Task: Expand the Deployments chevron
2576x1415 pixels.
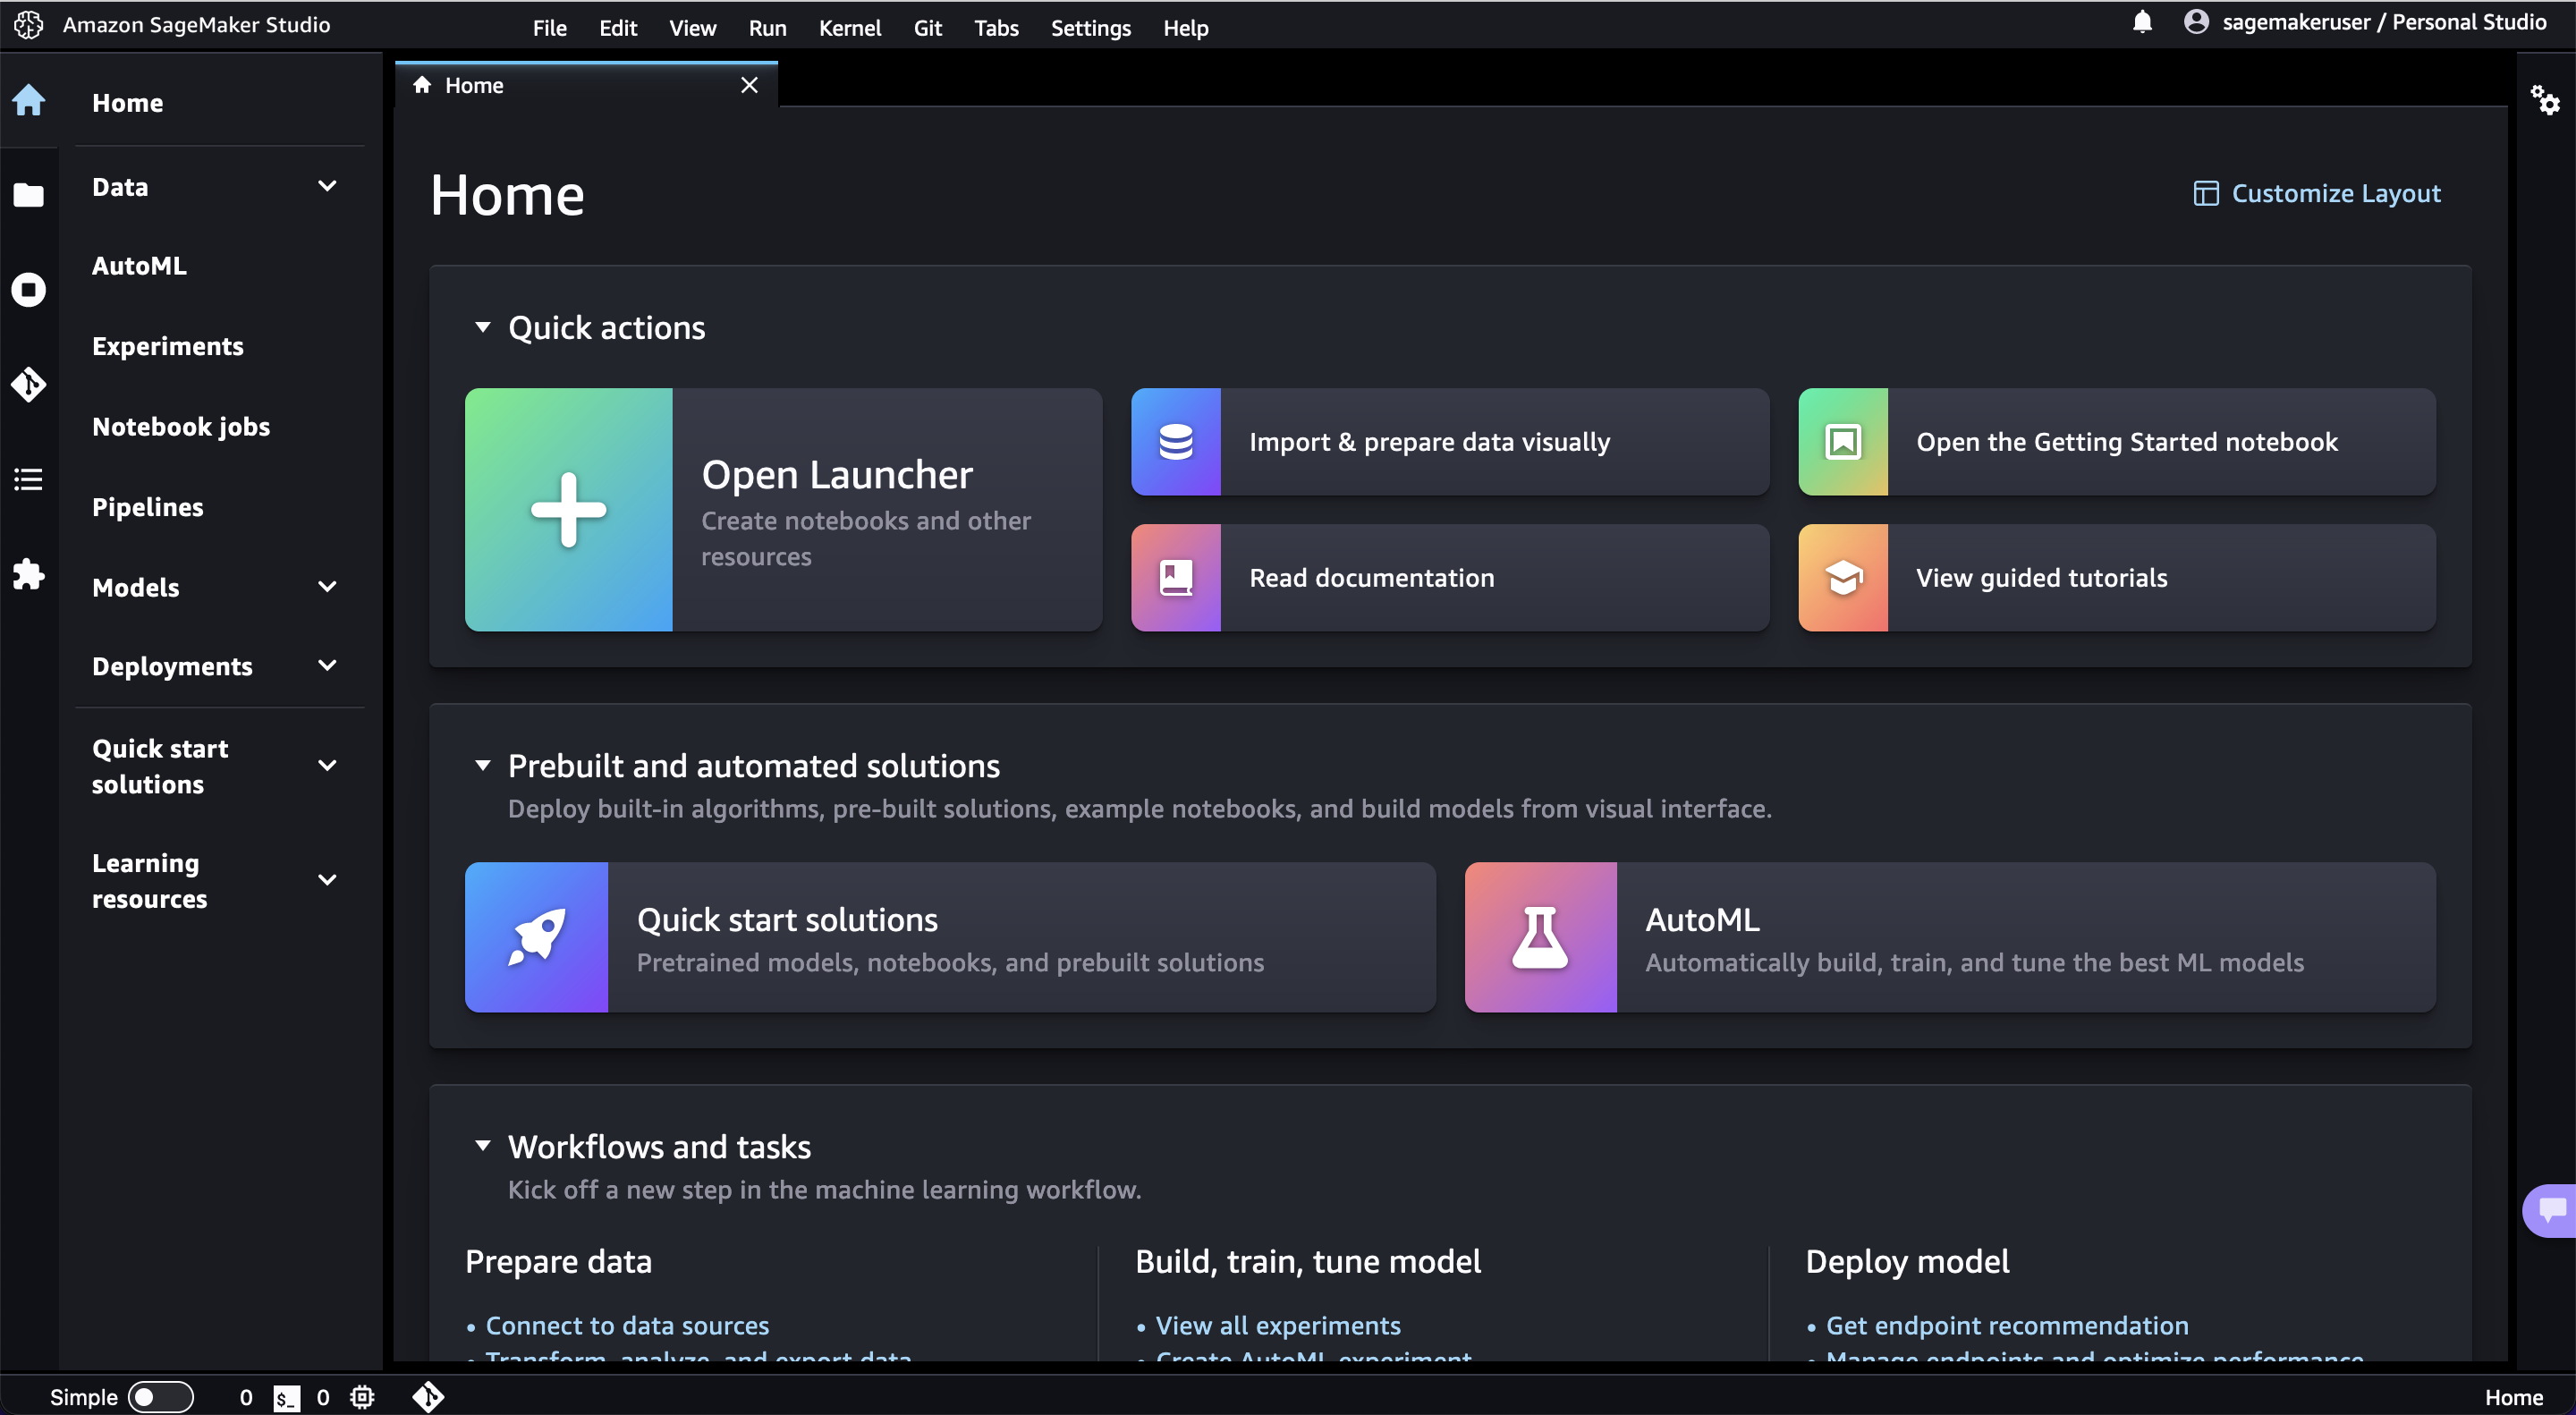Action: click(x=327, y=666)
